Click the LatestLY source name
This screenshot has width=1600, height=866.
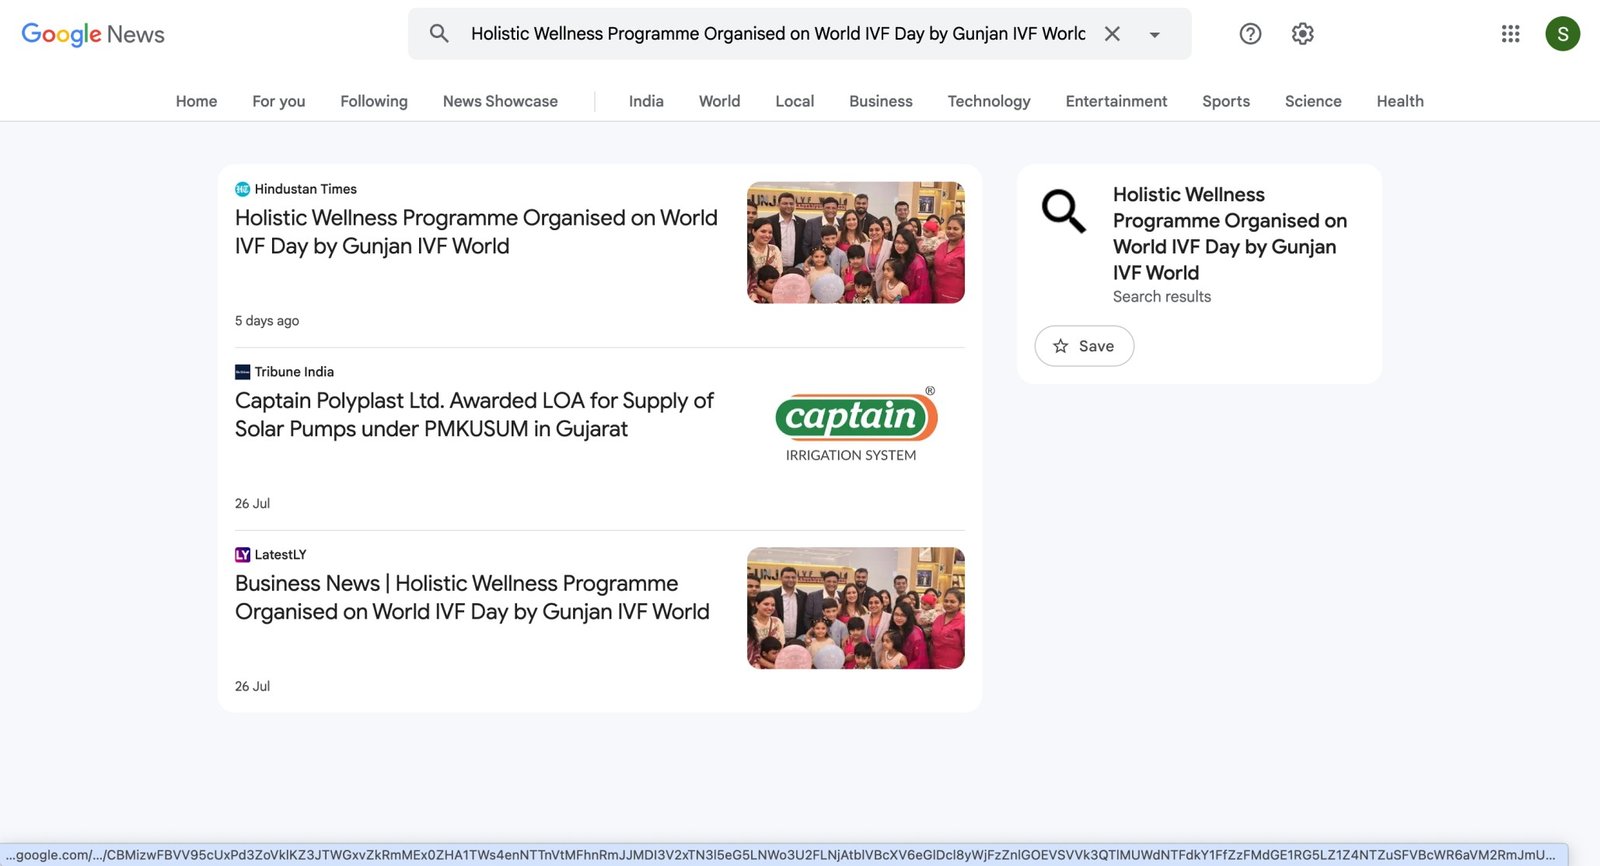[x=280, y=555]
